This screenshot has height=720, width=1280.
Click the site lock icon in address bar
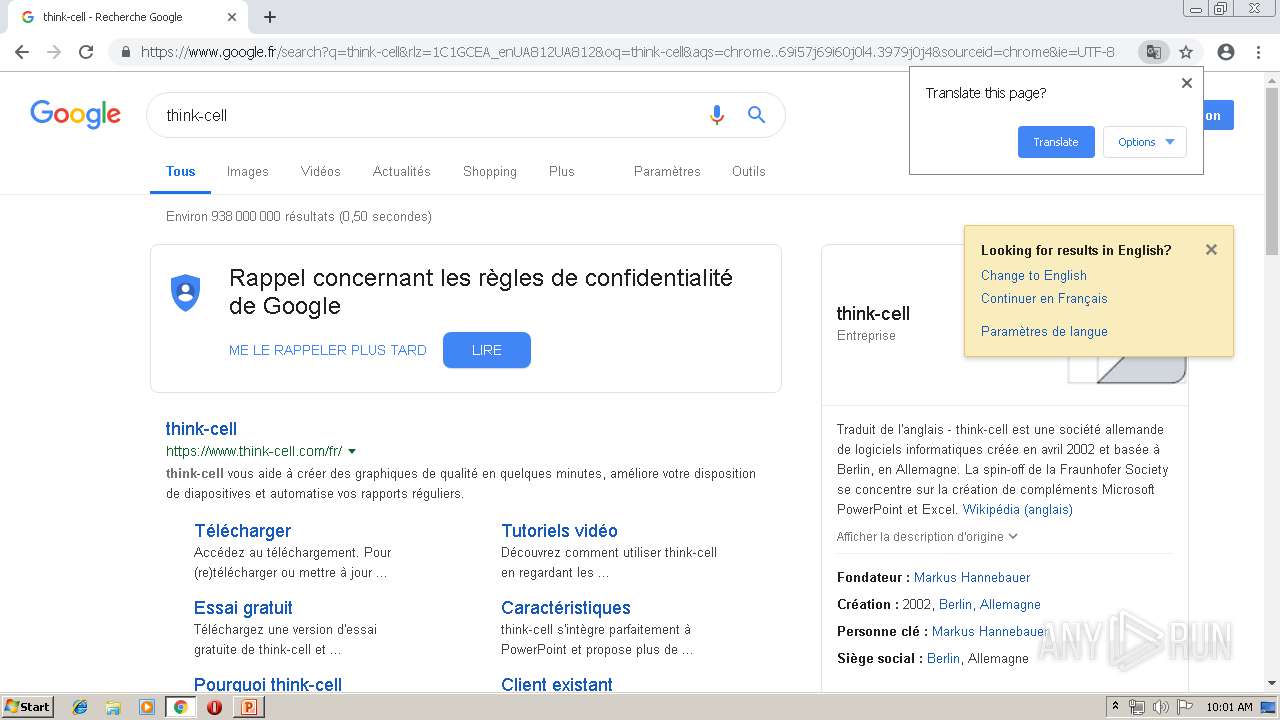[125, 52]
